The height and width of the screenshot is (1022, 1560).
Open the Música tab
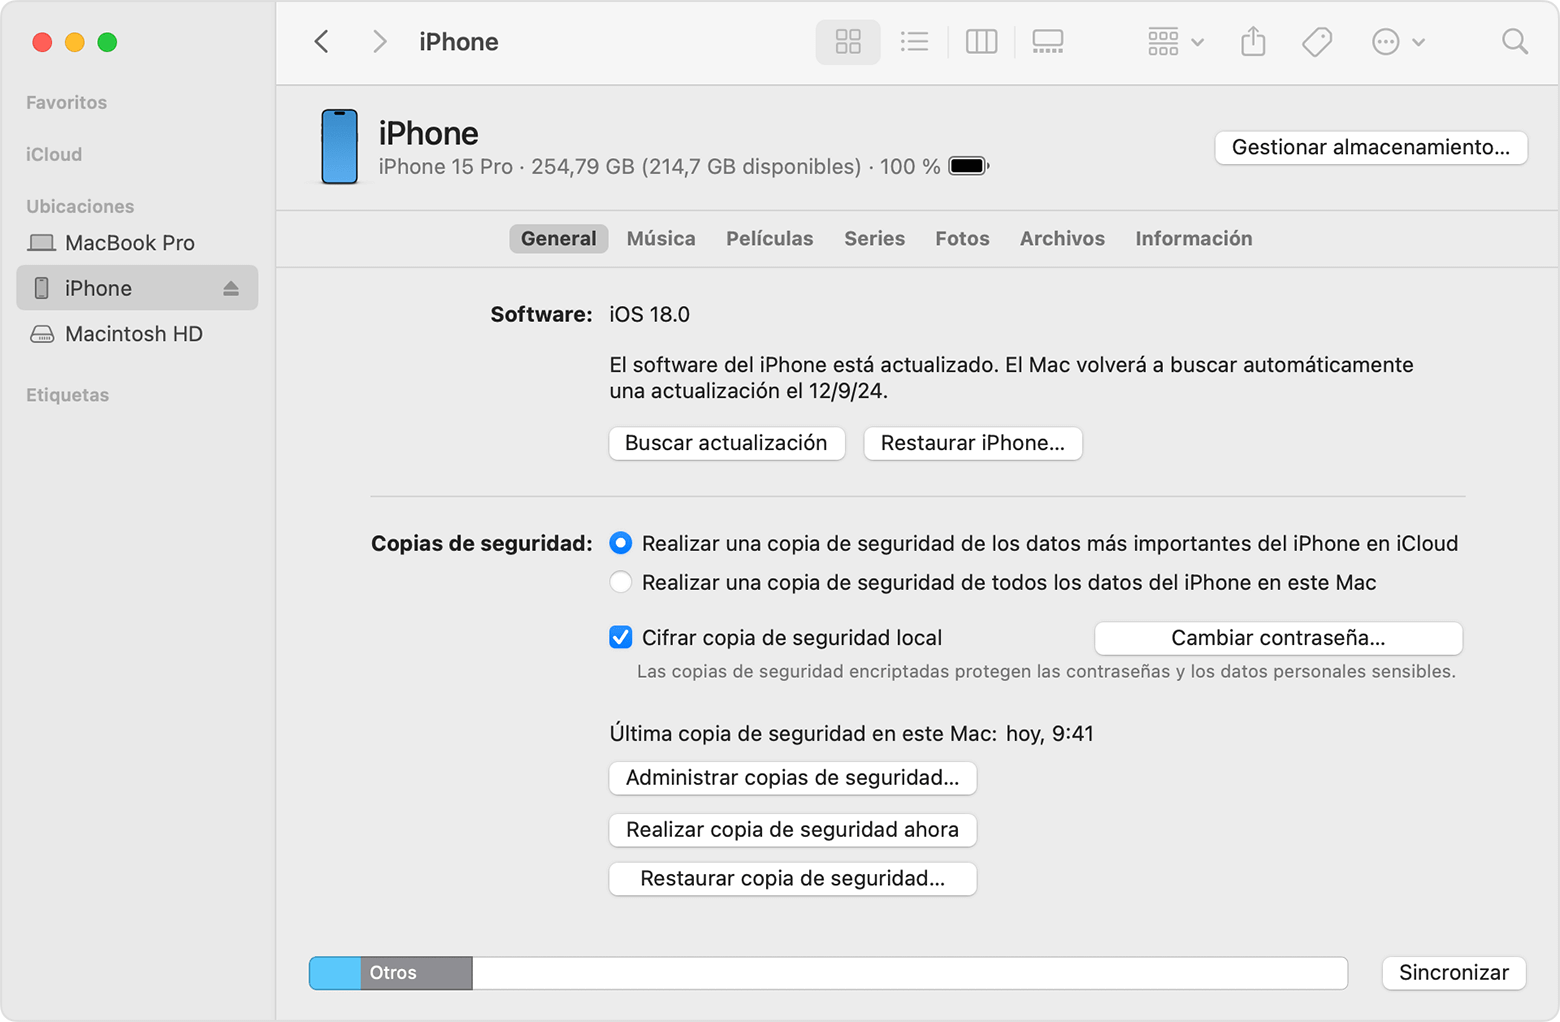[660, 239]
